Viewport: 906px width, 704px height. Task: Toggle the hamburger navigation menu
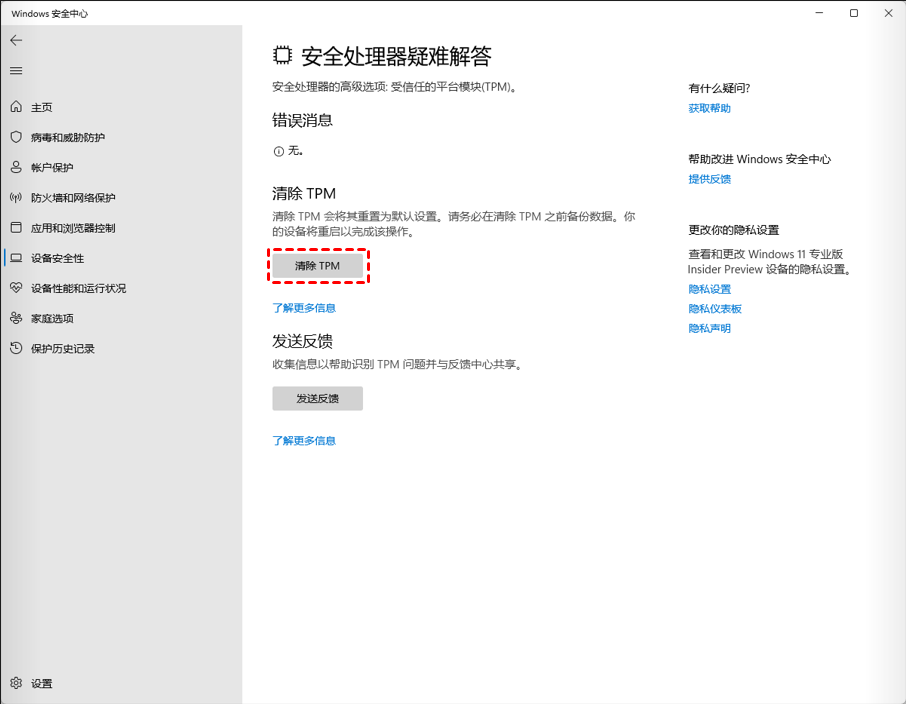point(16,71)
